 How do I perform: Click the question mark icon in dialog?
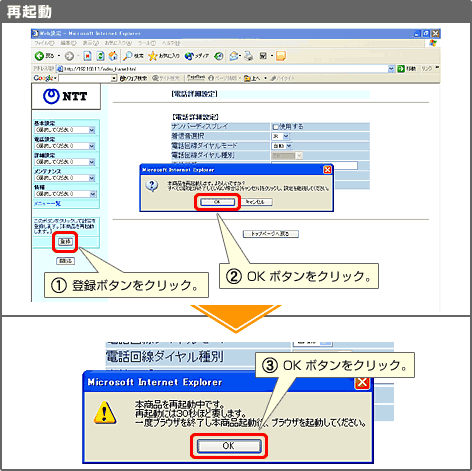(152, 185)
